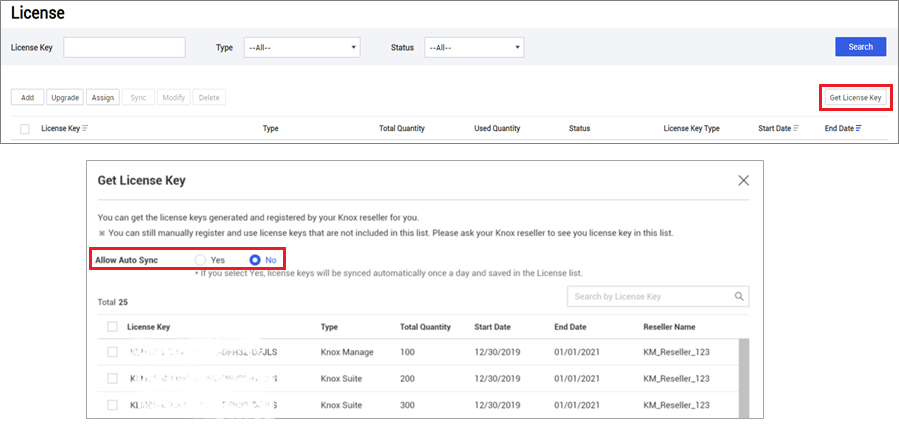The width and height of the screenshot is (899, 429).
Task: Check the Knox Suite row with quantity 200
Action: 112,379
